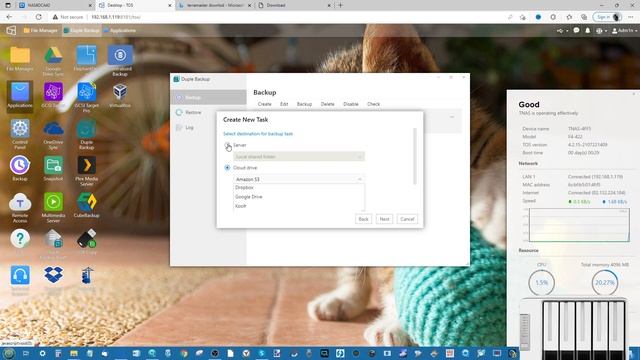
Task: Open the TOS messages speech bubble icon
Action: click(576, 30)
